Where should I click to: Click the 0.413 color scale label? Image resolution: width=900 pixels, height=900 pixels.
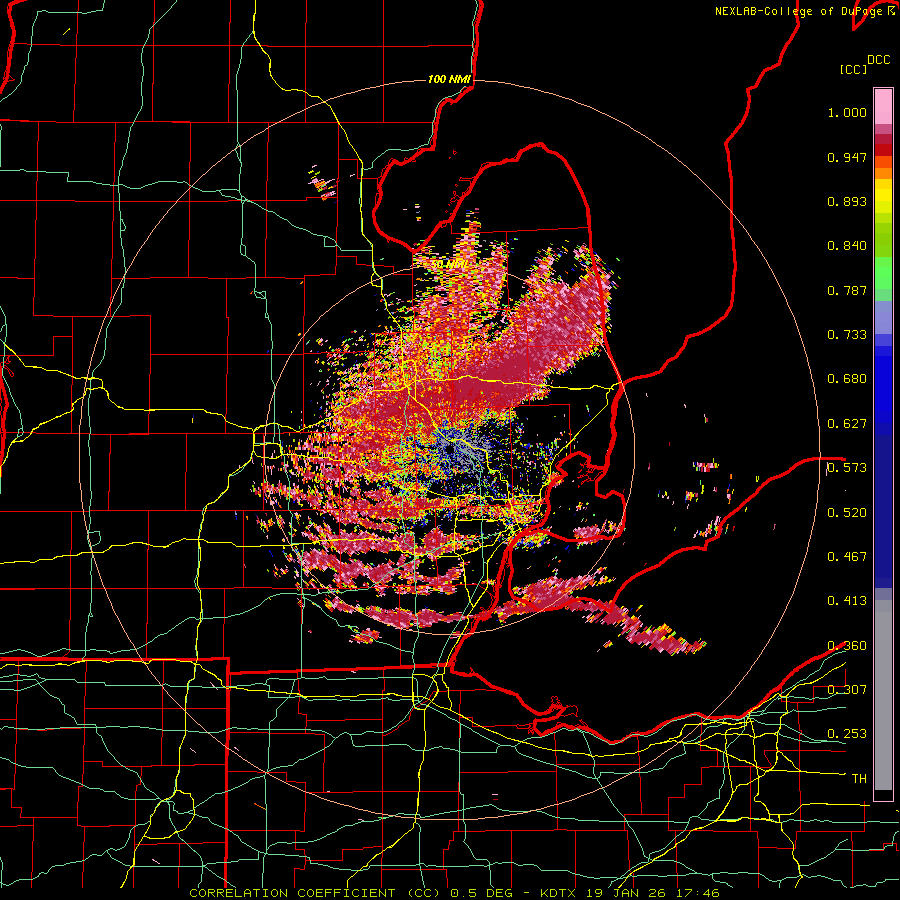click(847, 600)
